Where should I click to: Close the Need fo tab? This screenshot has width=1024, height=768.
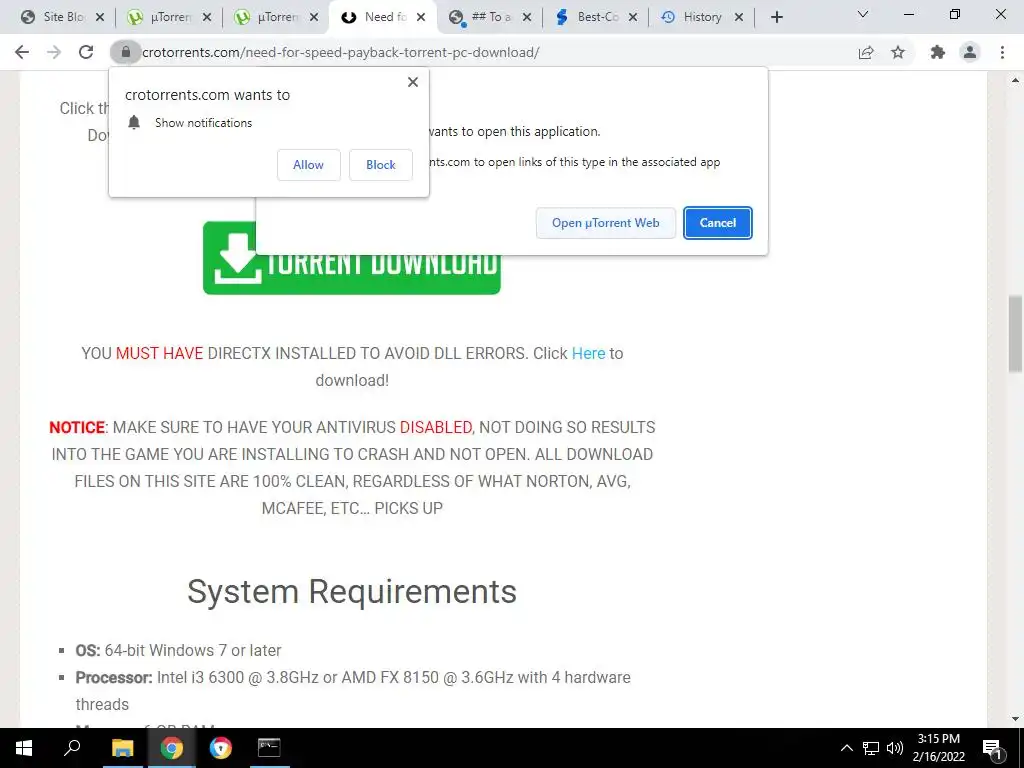(x=421, y=18)
